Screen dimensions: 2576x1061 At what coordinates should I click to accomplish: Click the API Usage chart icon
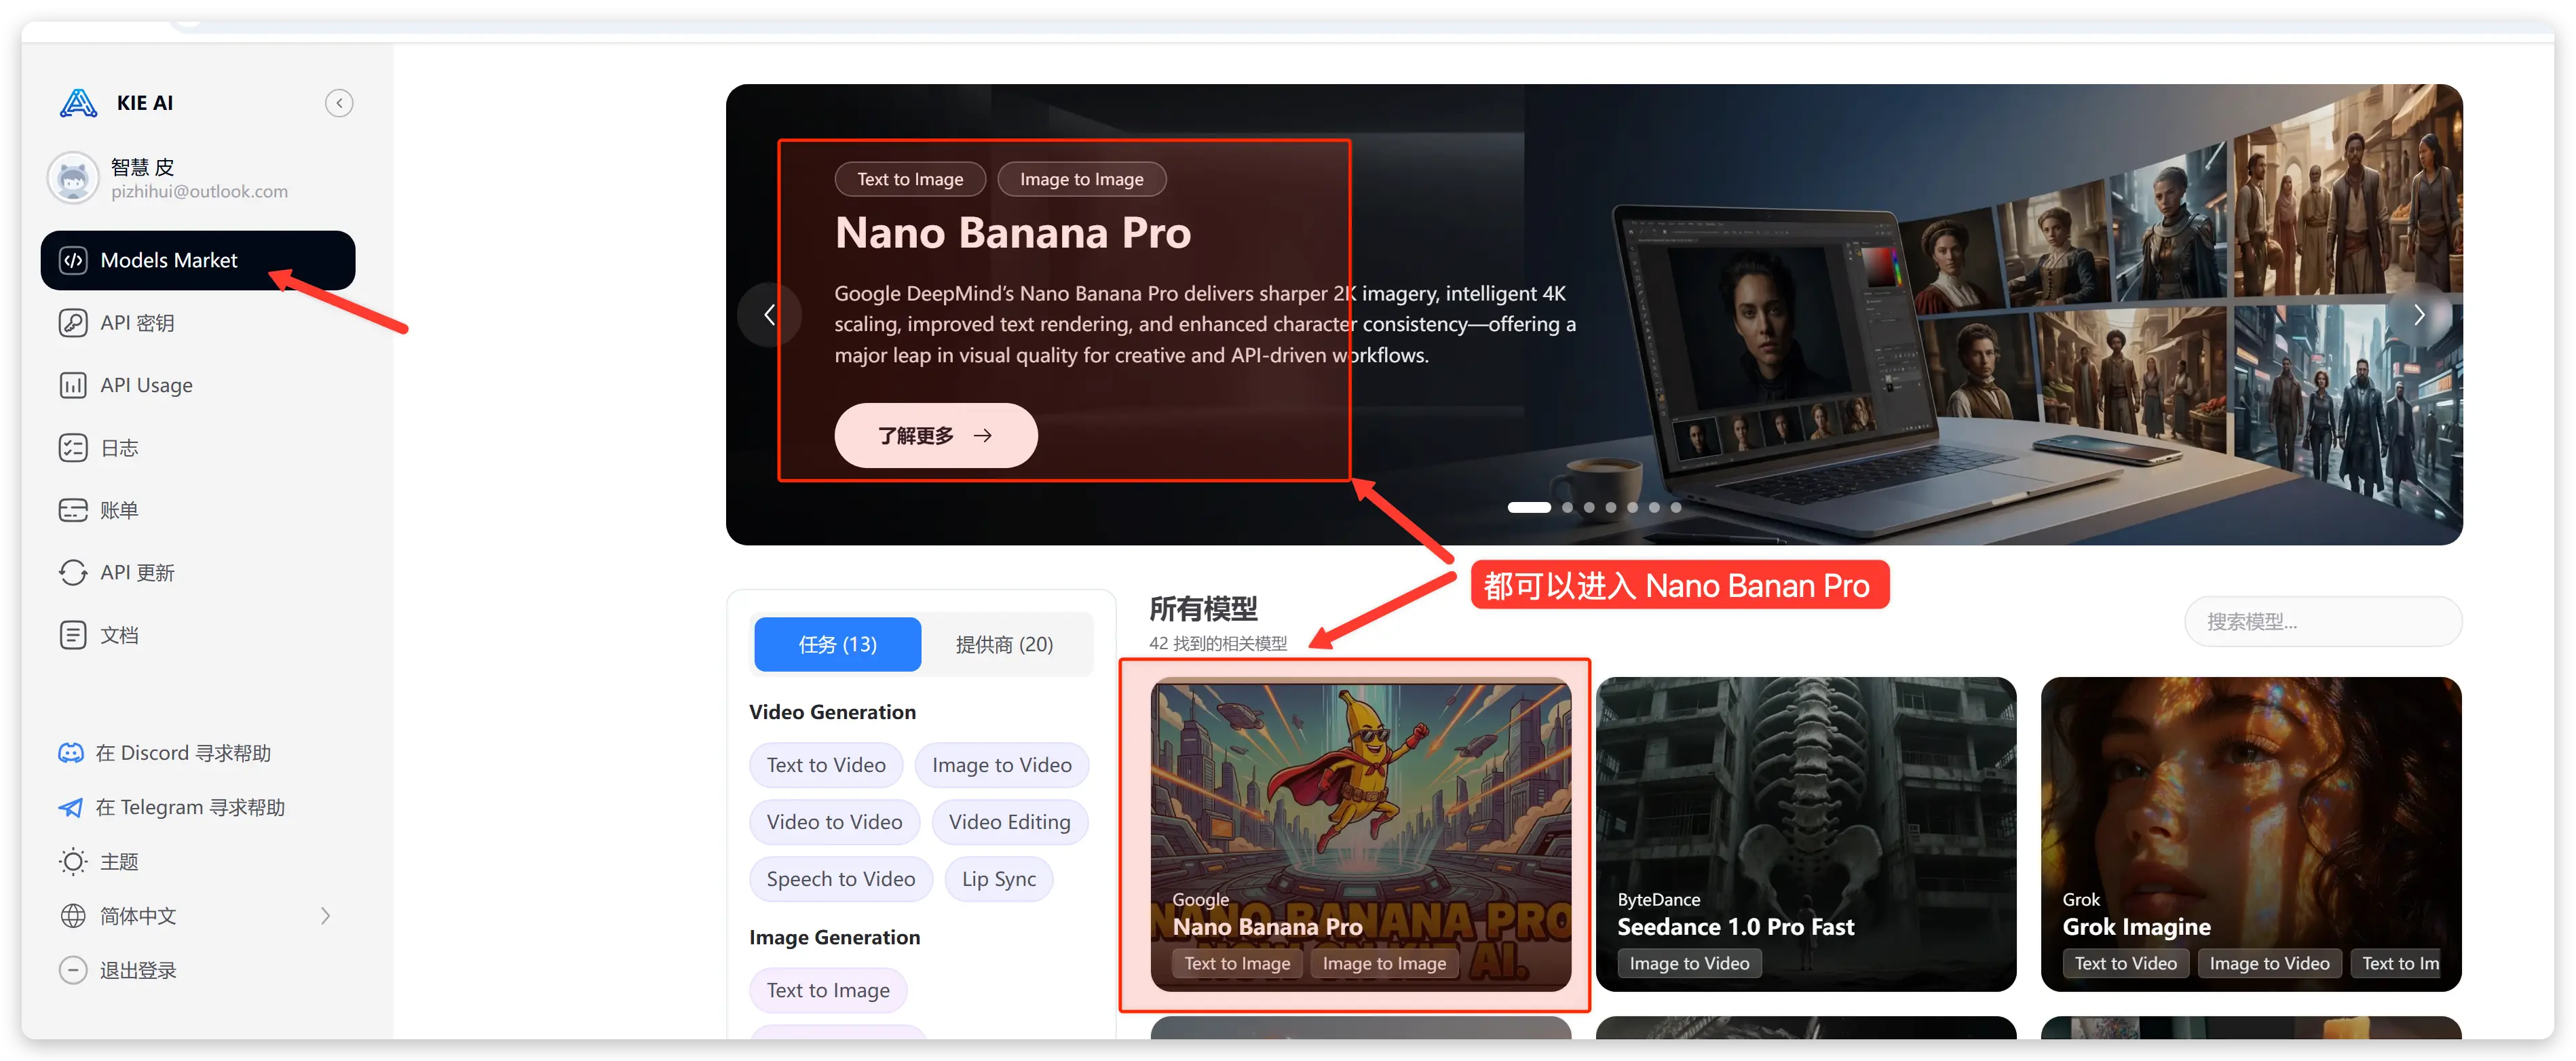tap(73, 386)
